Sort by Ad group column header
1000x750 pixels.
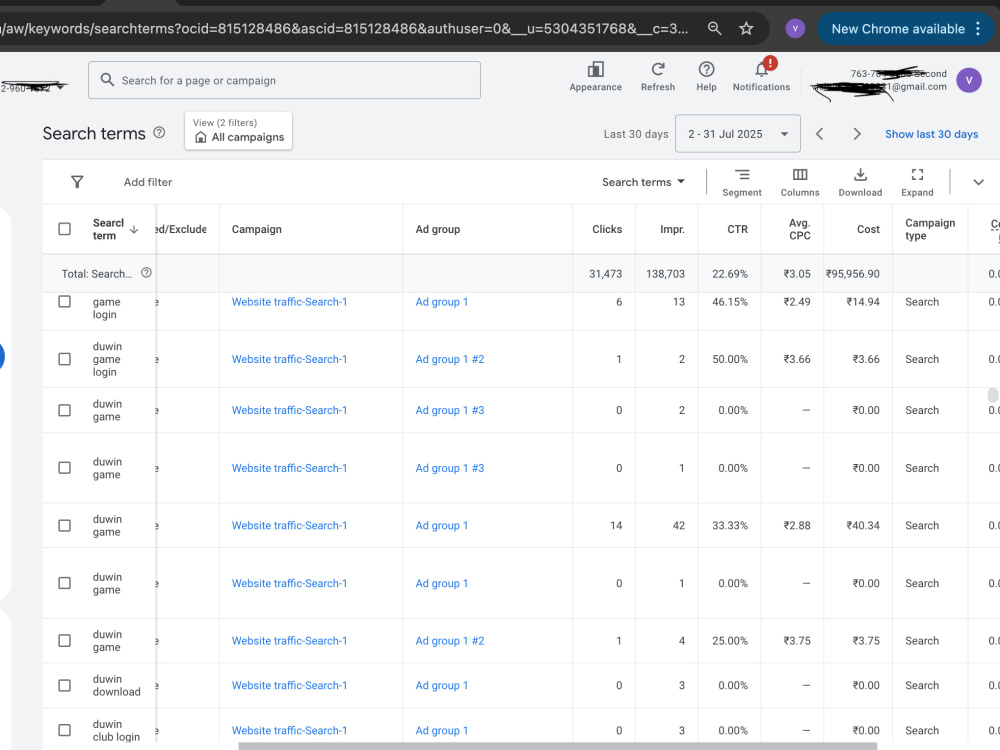[438, 229]
